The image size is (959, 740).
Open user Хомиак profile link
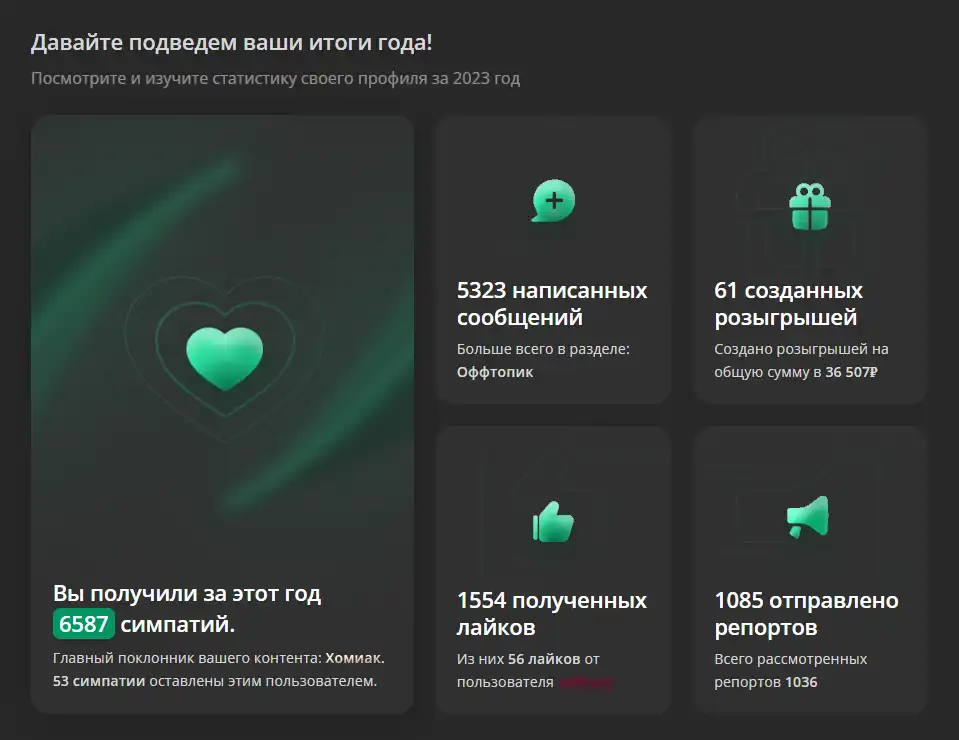tap(354, 658)
